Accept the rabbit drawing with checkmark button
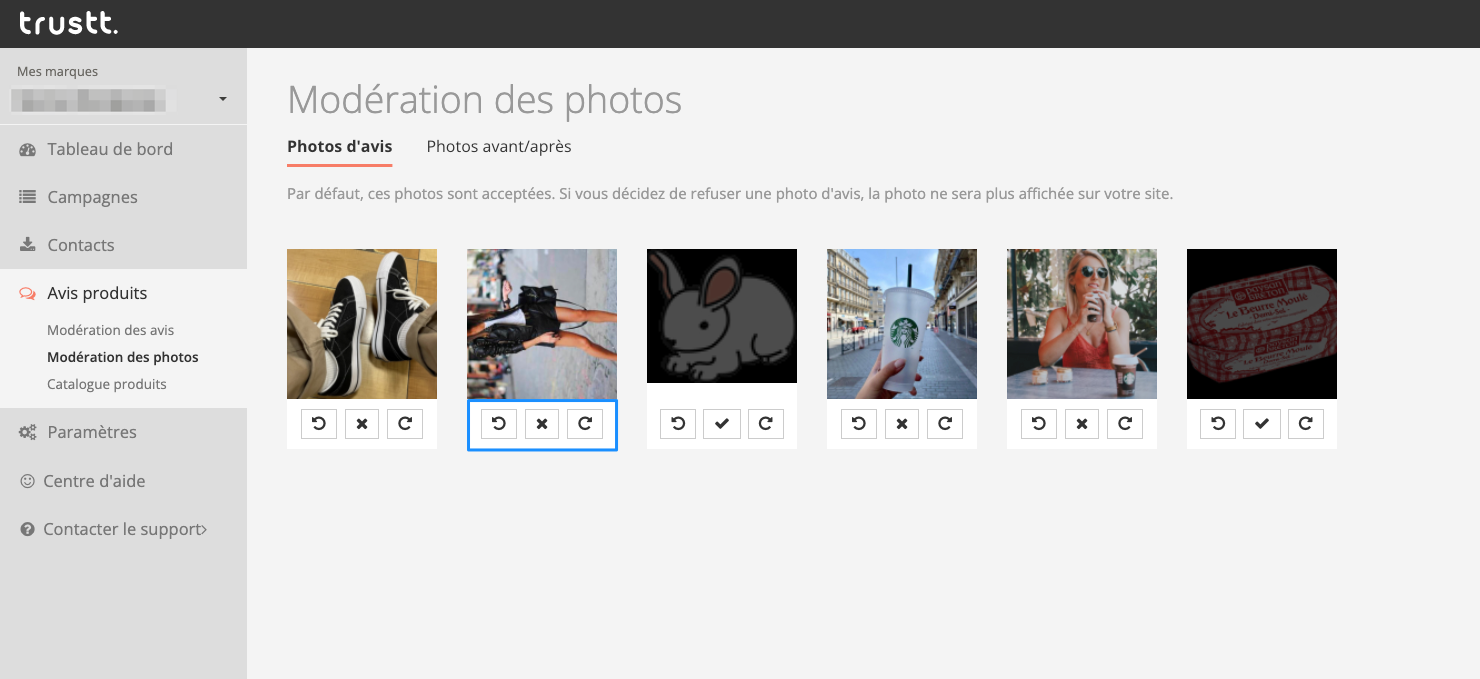Screen dimensions: 1480x679 tap(722, 424)
